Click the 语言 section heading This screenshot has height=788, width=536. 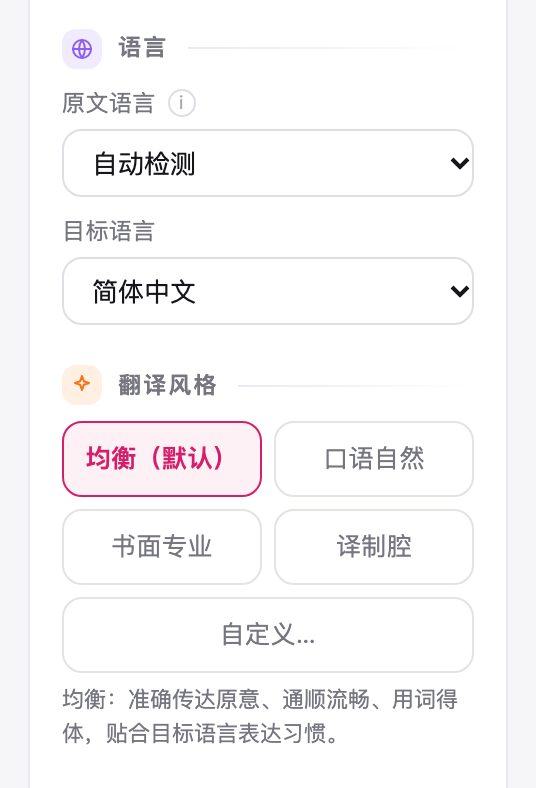click(142, 48)
